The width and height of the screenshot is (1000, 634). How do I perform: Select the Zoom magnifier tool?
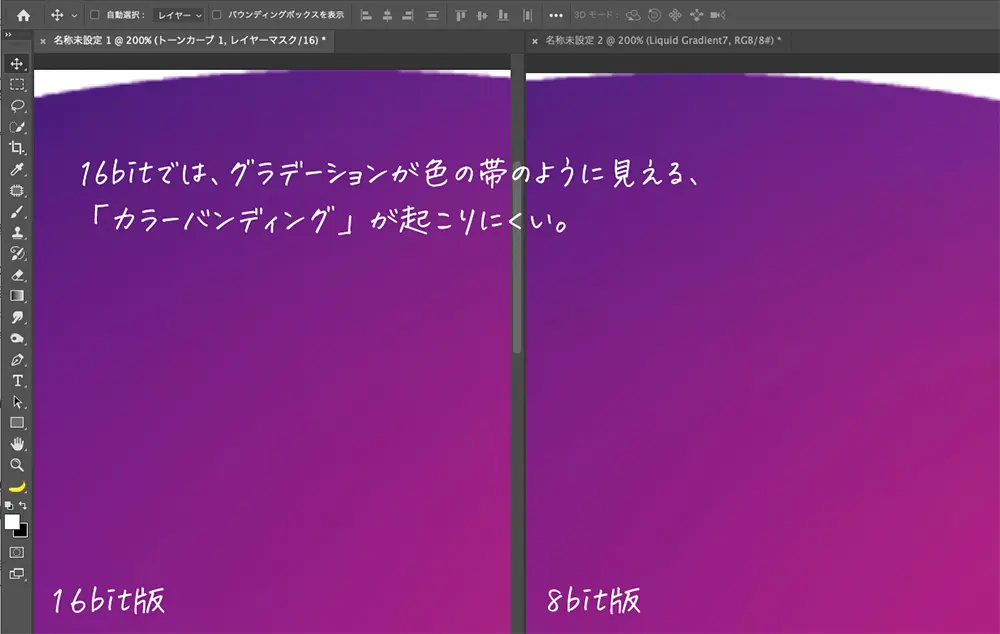(x=17, y=465)
